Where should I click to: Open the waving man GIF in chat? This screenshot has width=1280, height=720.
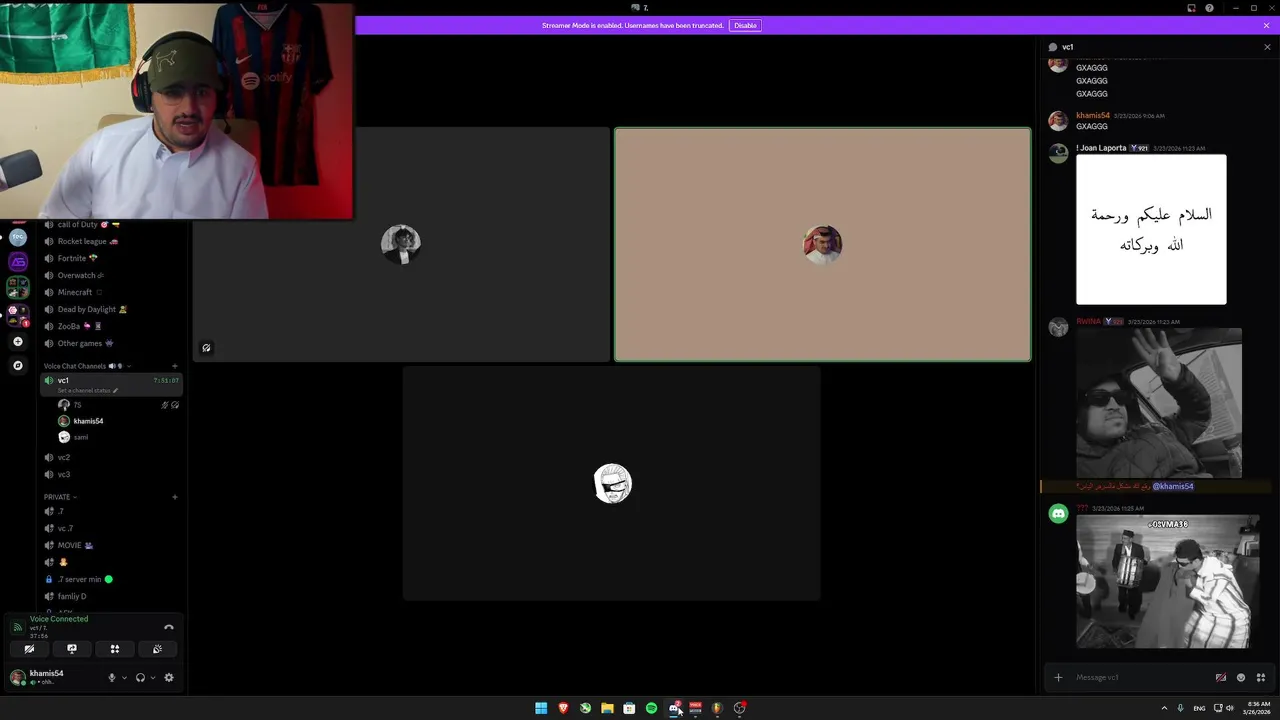1159,403
